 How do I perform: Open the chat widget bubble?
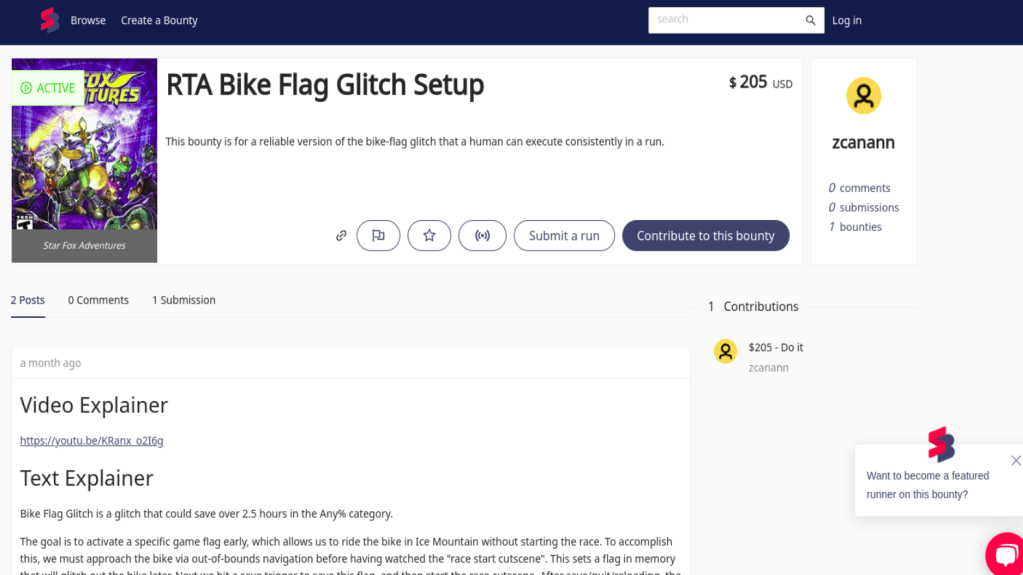pyautogui.click(x=1004, y=555)
